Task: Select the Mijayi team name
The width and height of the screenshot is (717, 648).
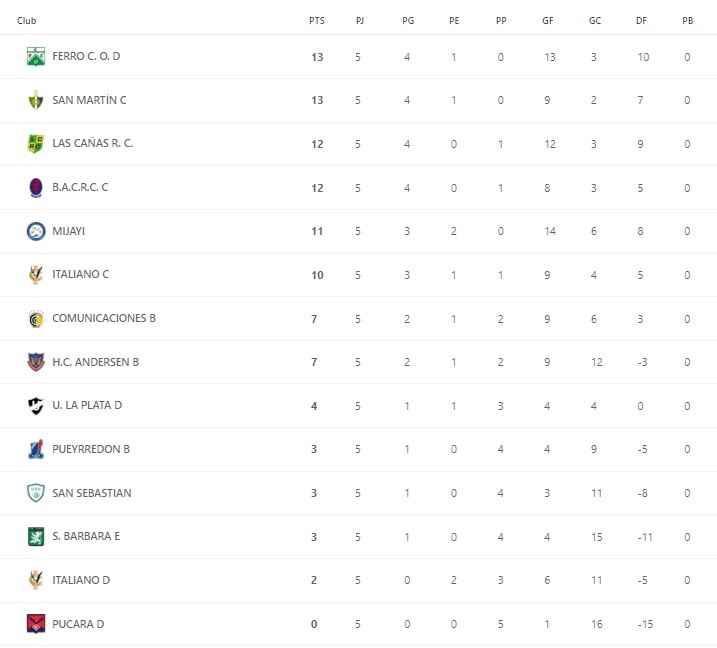Action: (x=69, y=231)
